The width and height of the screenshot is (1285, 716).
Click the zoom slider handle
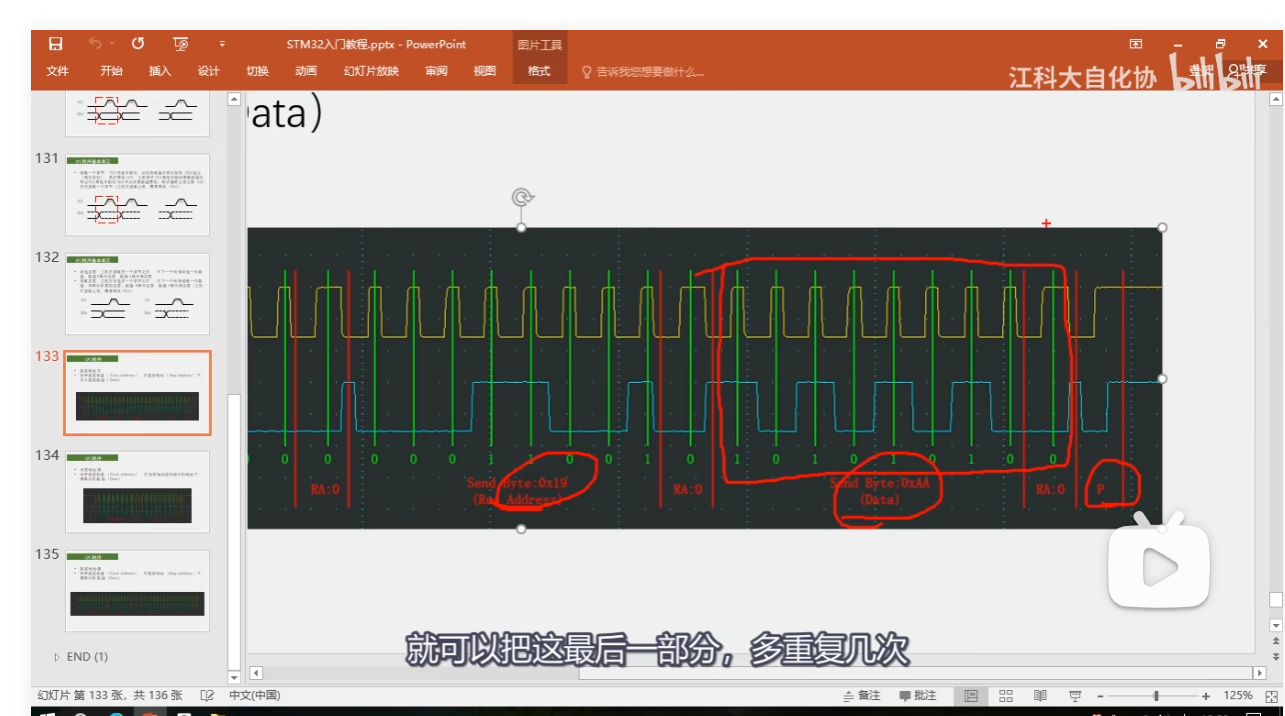click(x=1157, y=695)
